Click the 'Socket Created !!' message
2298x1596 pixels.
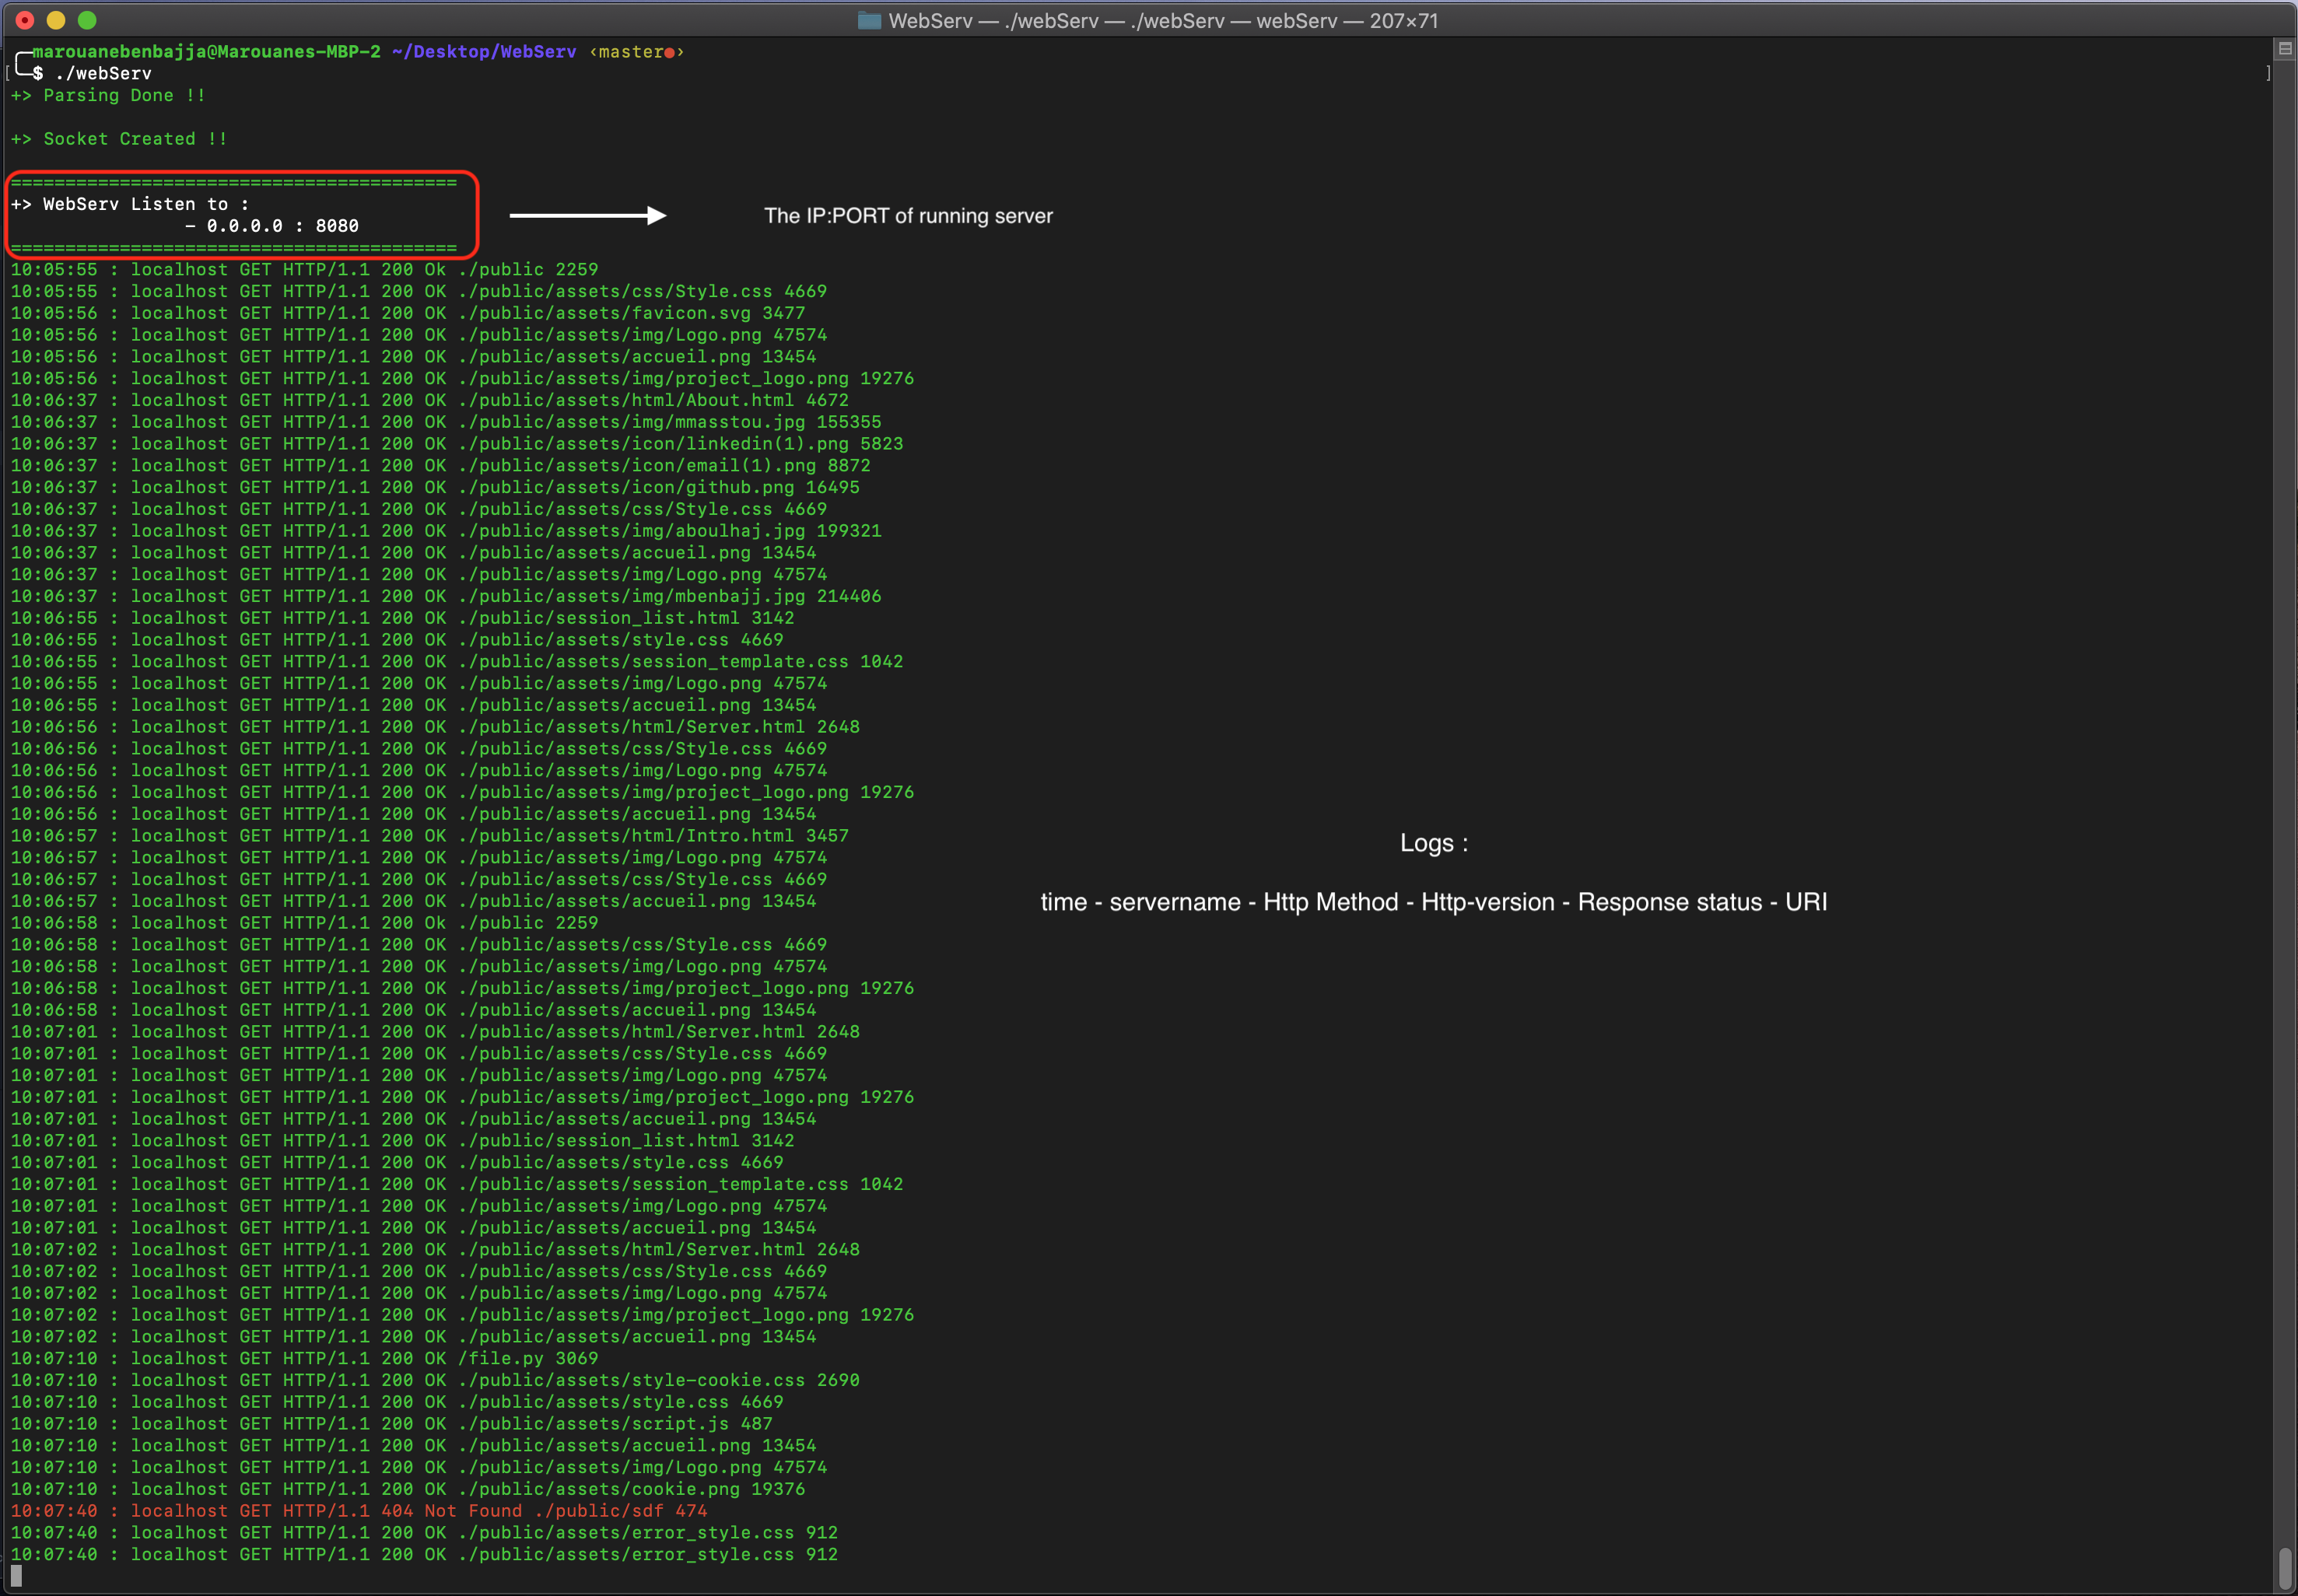(x=135, y=139)
